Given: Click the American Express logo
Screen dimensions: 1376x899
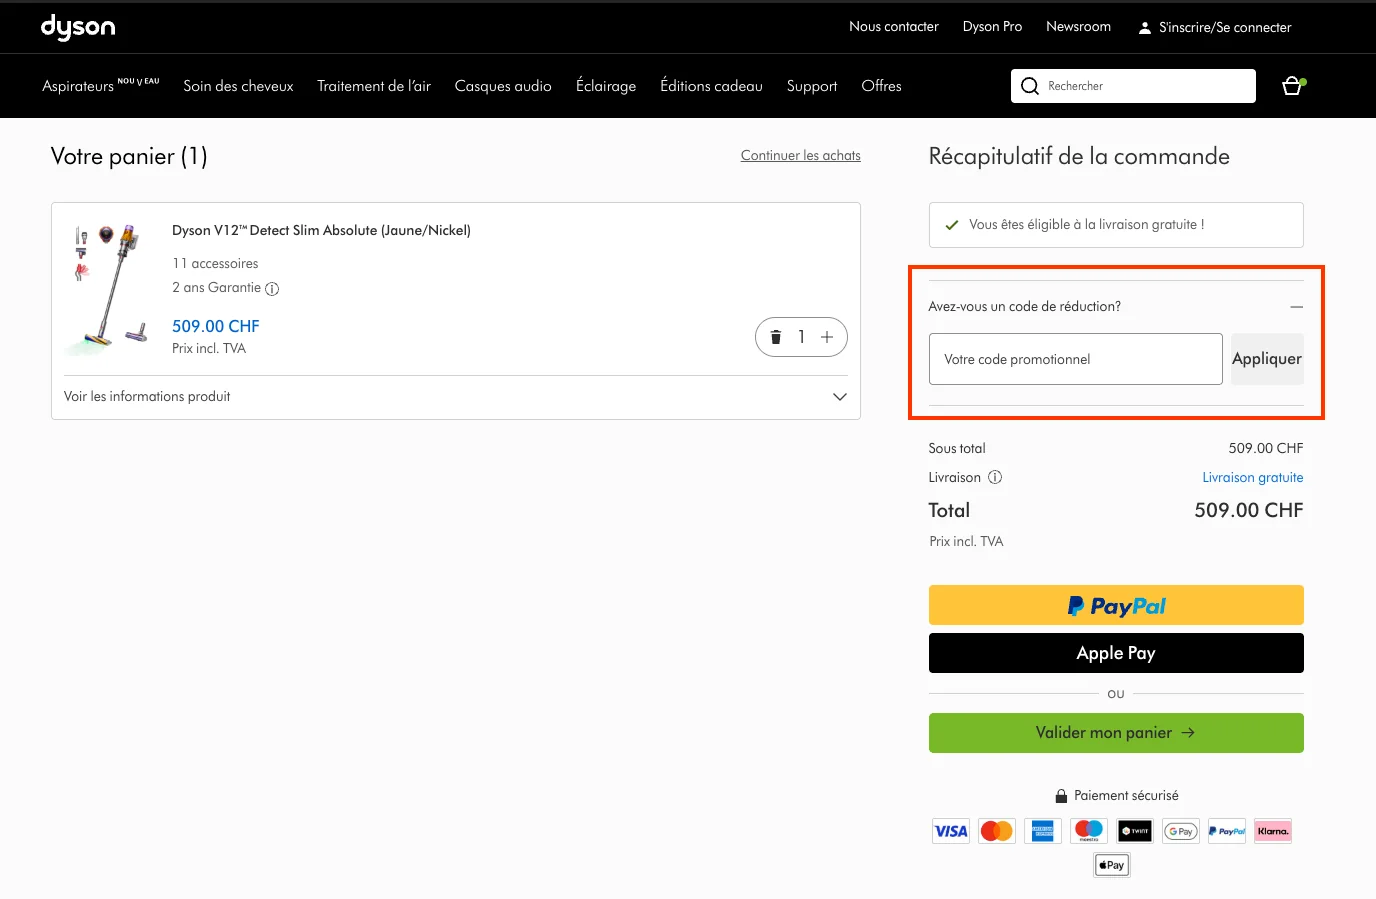Looking at the screenshot, I should tap(1043, 831).
